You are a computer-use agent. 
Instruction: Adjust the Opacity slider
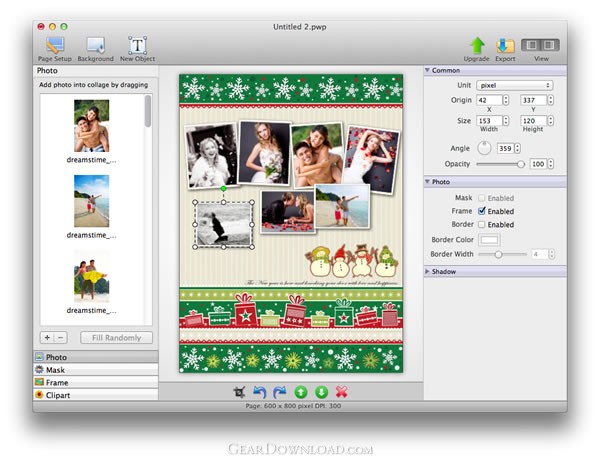point(520,164)
